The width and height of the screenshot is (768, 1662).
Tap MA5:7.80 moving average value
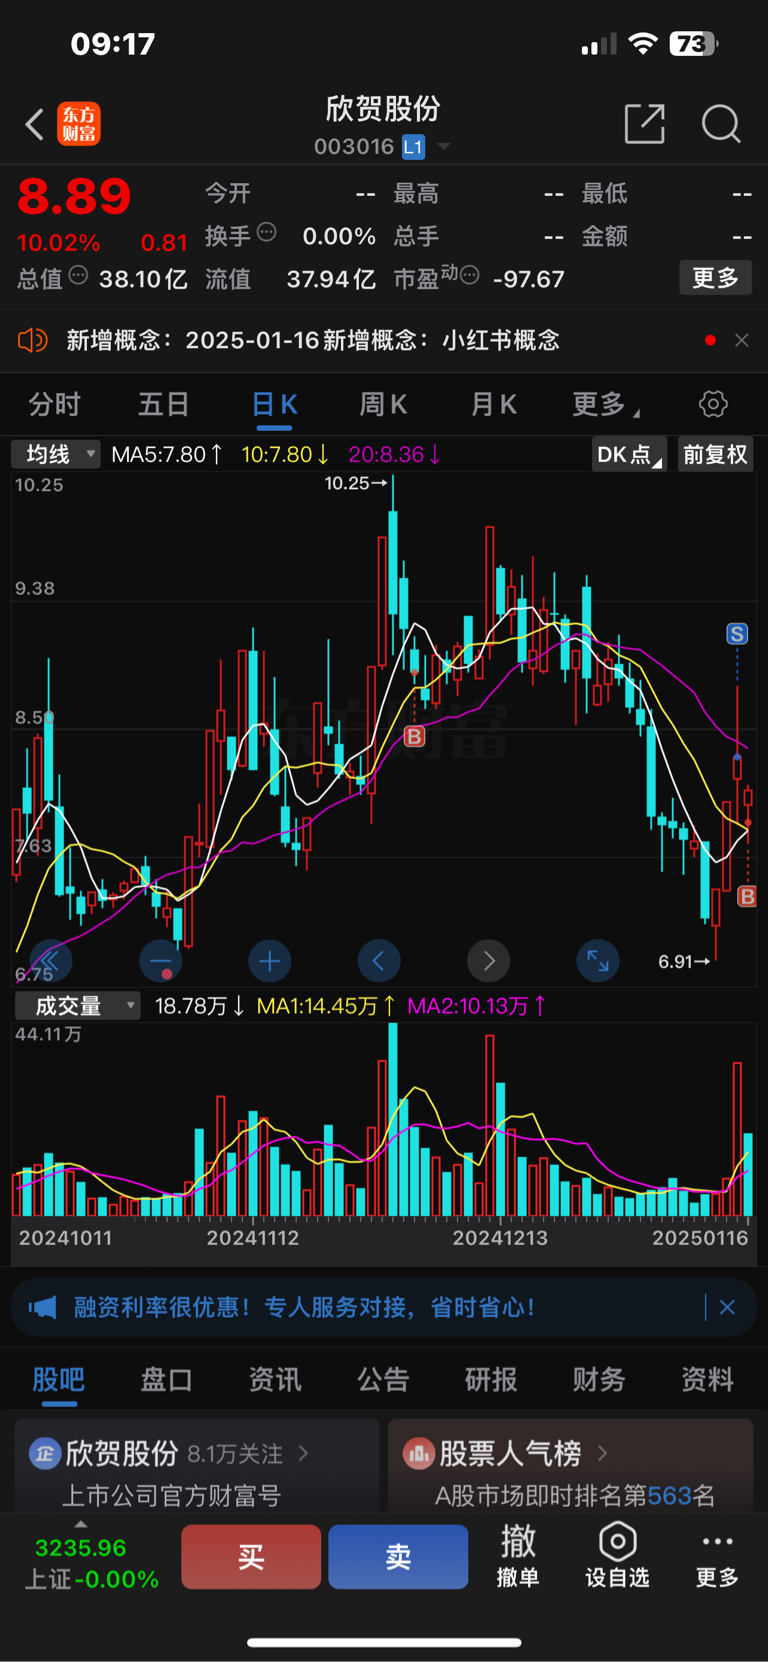click(167, 454)
